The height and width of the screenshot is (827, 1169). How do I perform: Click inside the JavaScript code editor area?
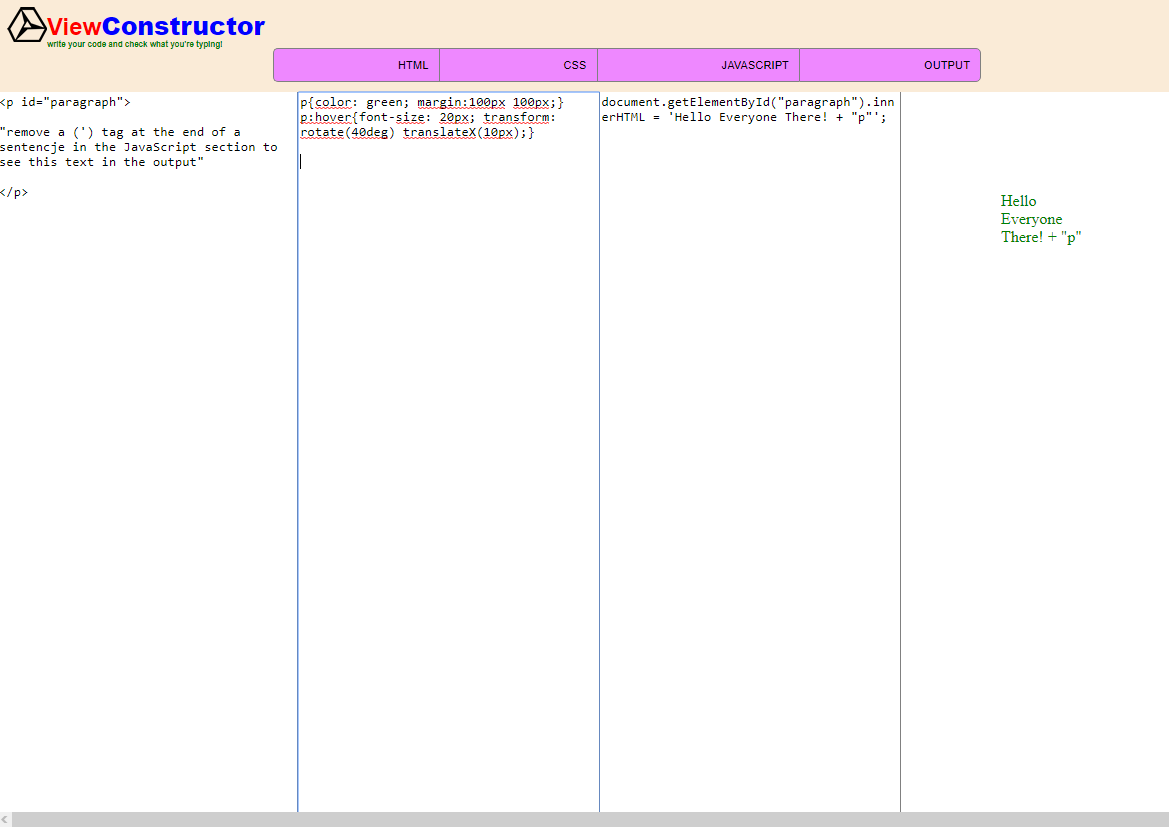click(749, 452)
